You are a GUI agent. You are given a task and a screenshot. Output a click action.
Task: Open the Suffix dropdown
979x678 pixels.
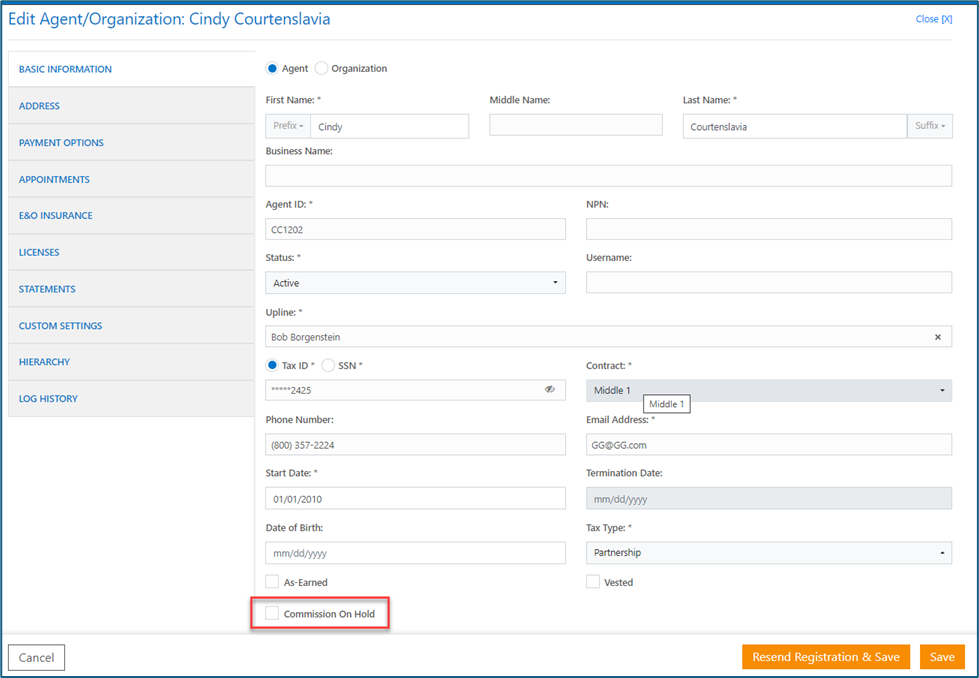point(929,126)
